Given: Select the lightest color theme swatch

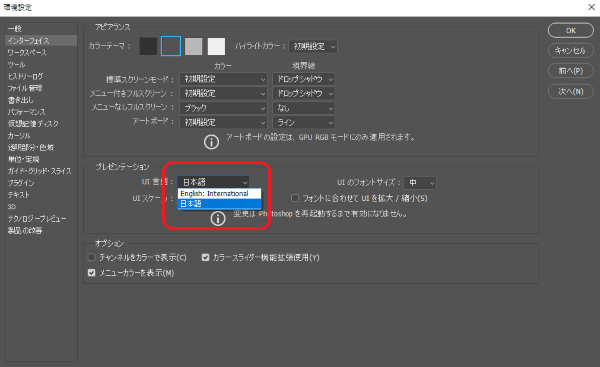Looking at the screenshot, I should click(216, 46).
